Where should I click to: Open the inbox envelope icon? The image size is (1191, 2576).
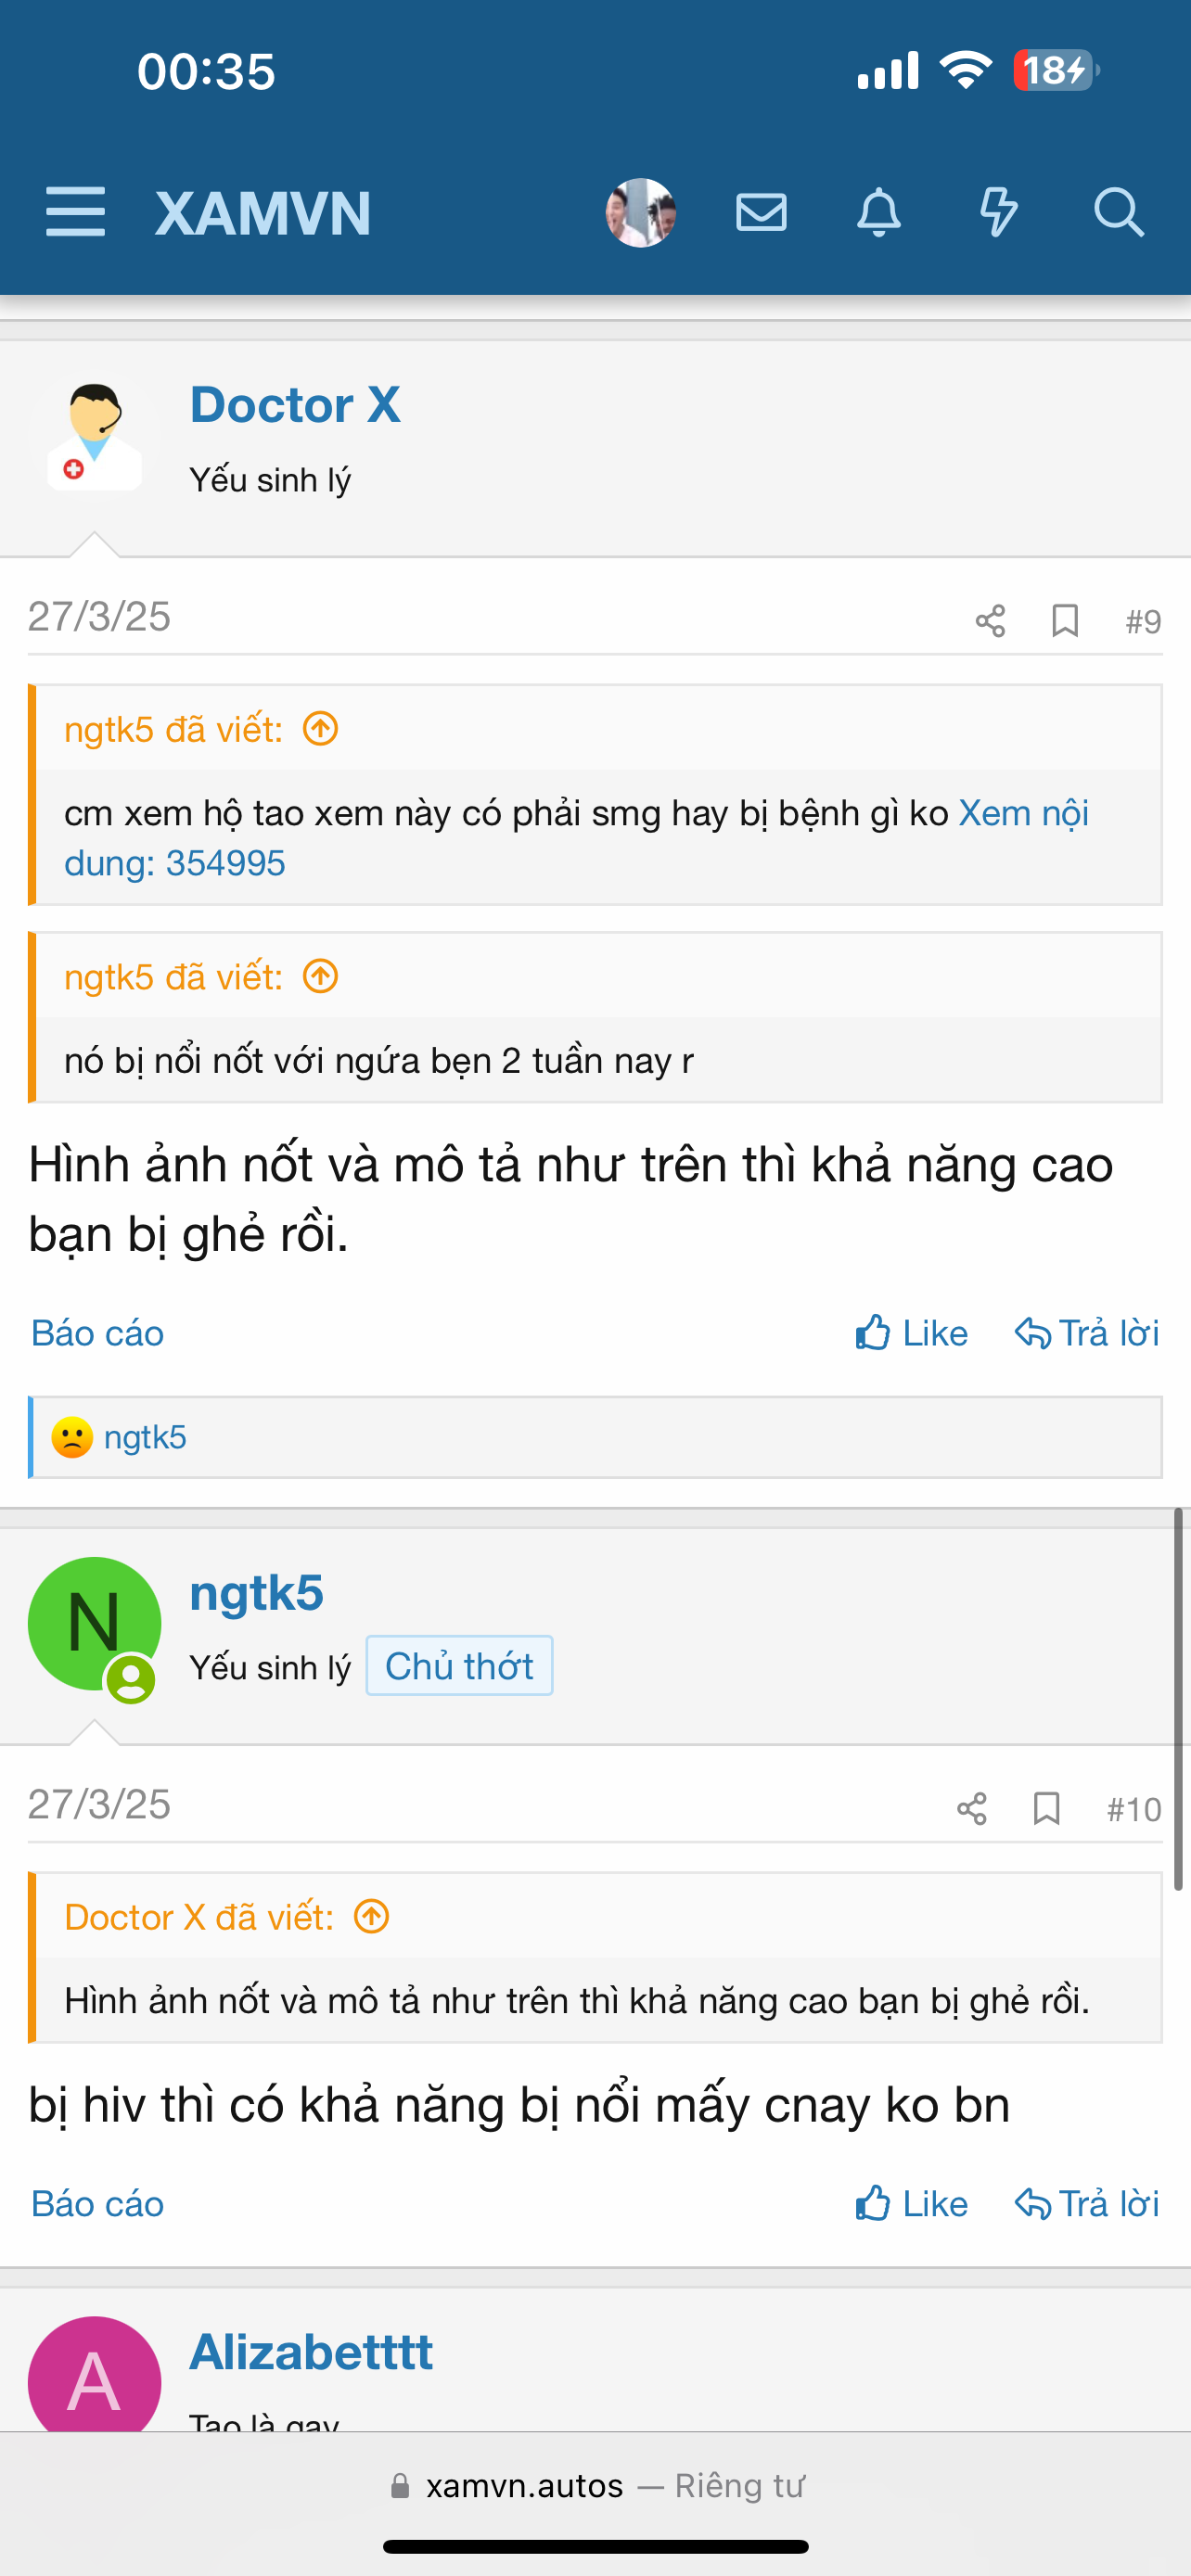tap(761, 212)
